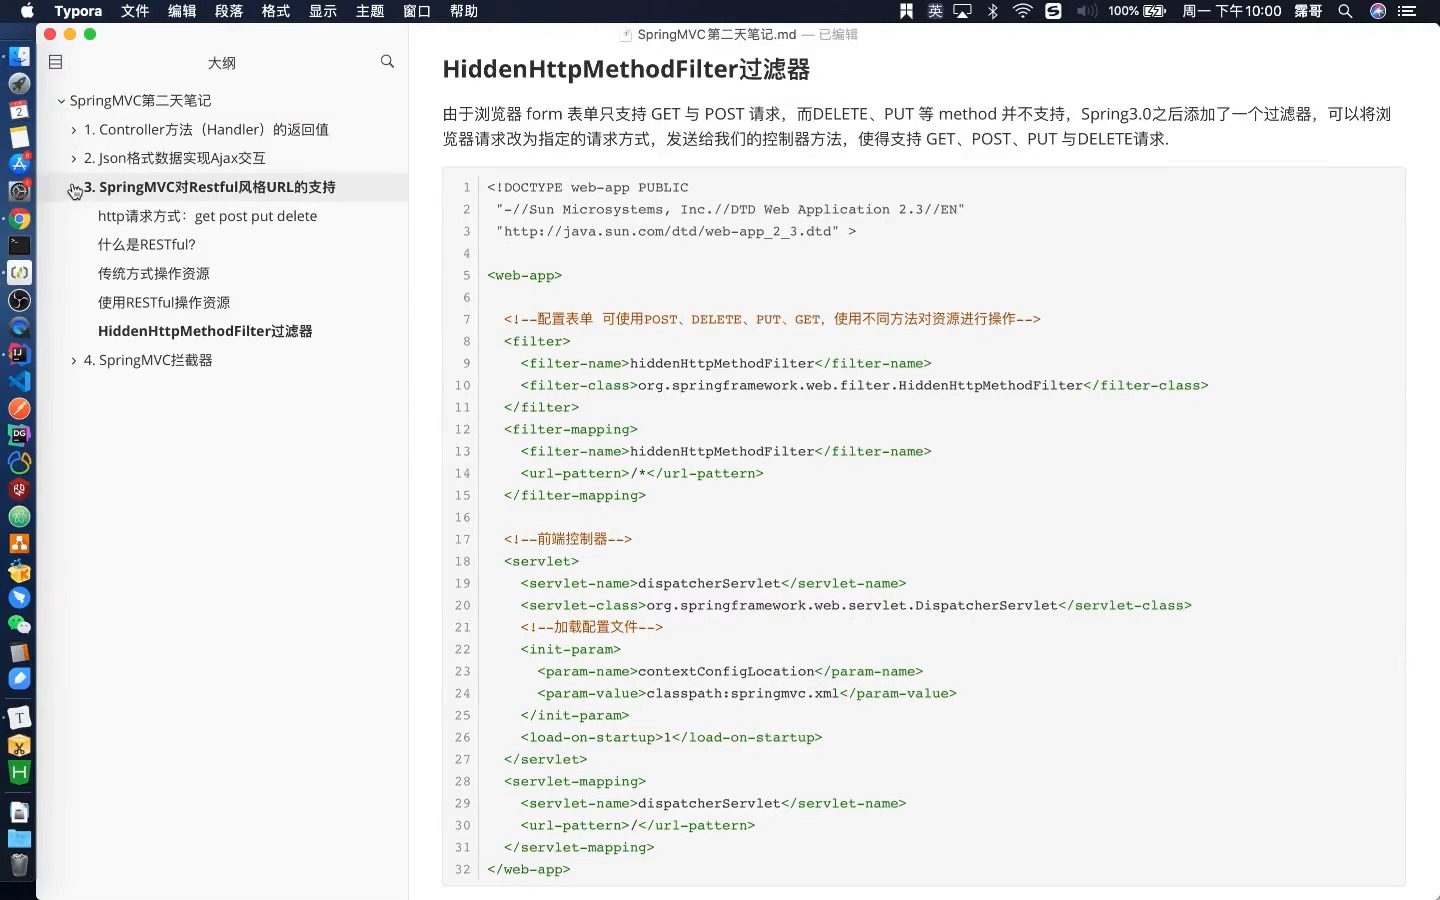Click the volume icon in the menu bar
The width and height of the screenshot is (1440, 900).
[x=1086, y=11]
